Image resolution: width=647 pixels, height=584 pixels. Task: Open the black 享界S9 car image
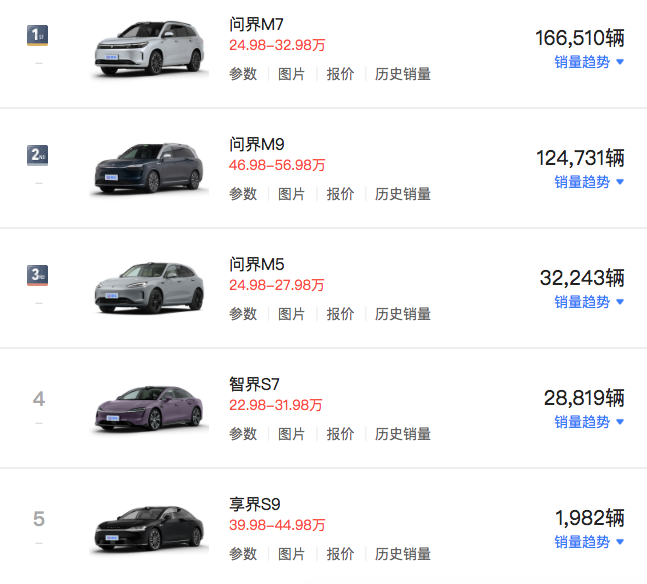149,529
